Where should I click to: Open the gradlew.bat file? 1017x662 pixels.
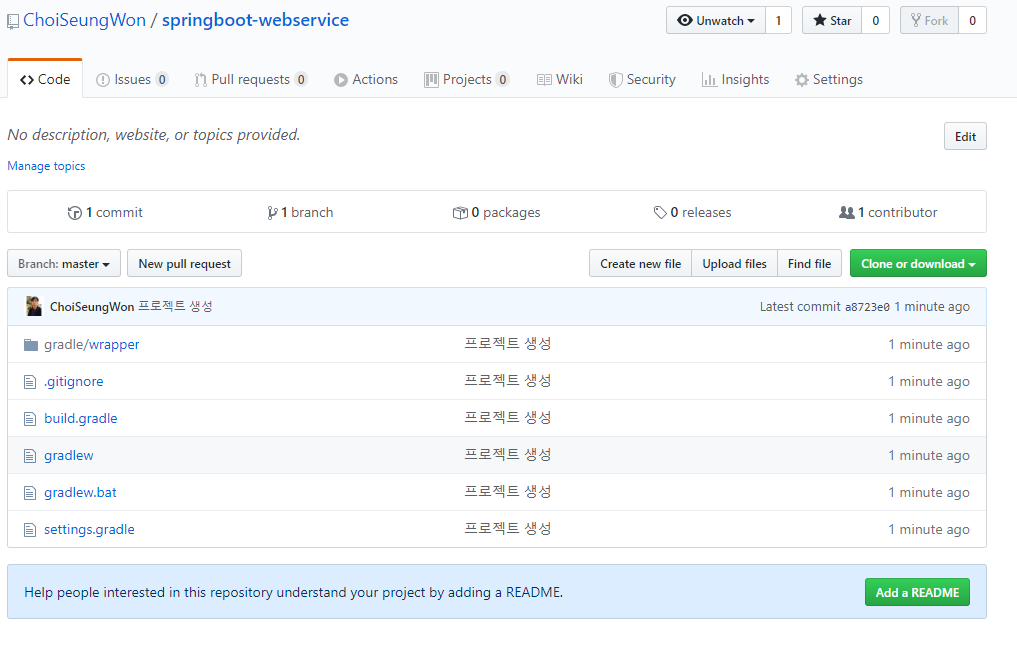point(80,492)
